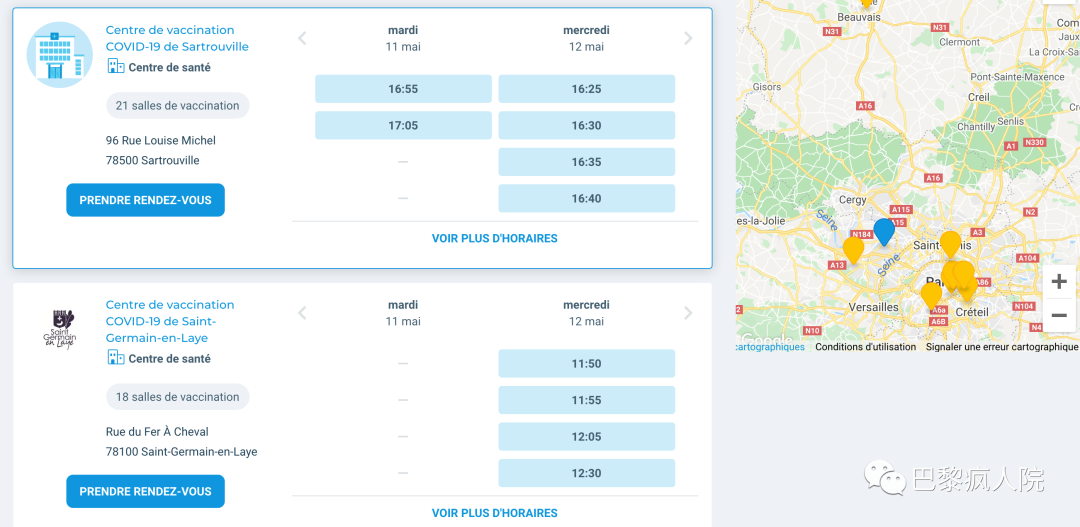The height and width of the screenshot is (527, 1080).
Task: Click the yellow map marker near Versailles
Action: tap(853, 248)
